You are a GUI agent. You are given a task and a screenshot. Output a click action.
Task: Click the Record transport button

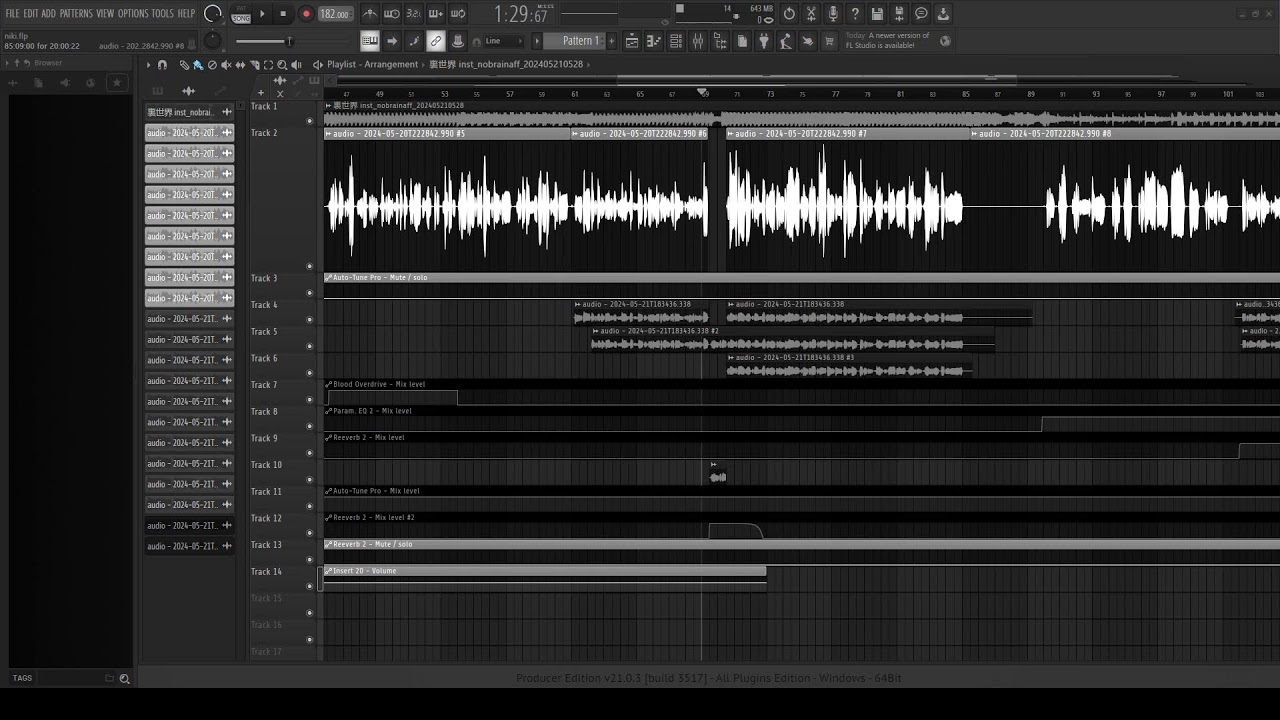[x=306, y=14]
